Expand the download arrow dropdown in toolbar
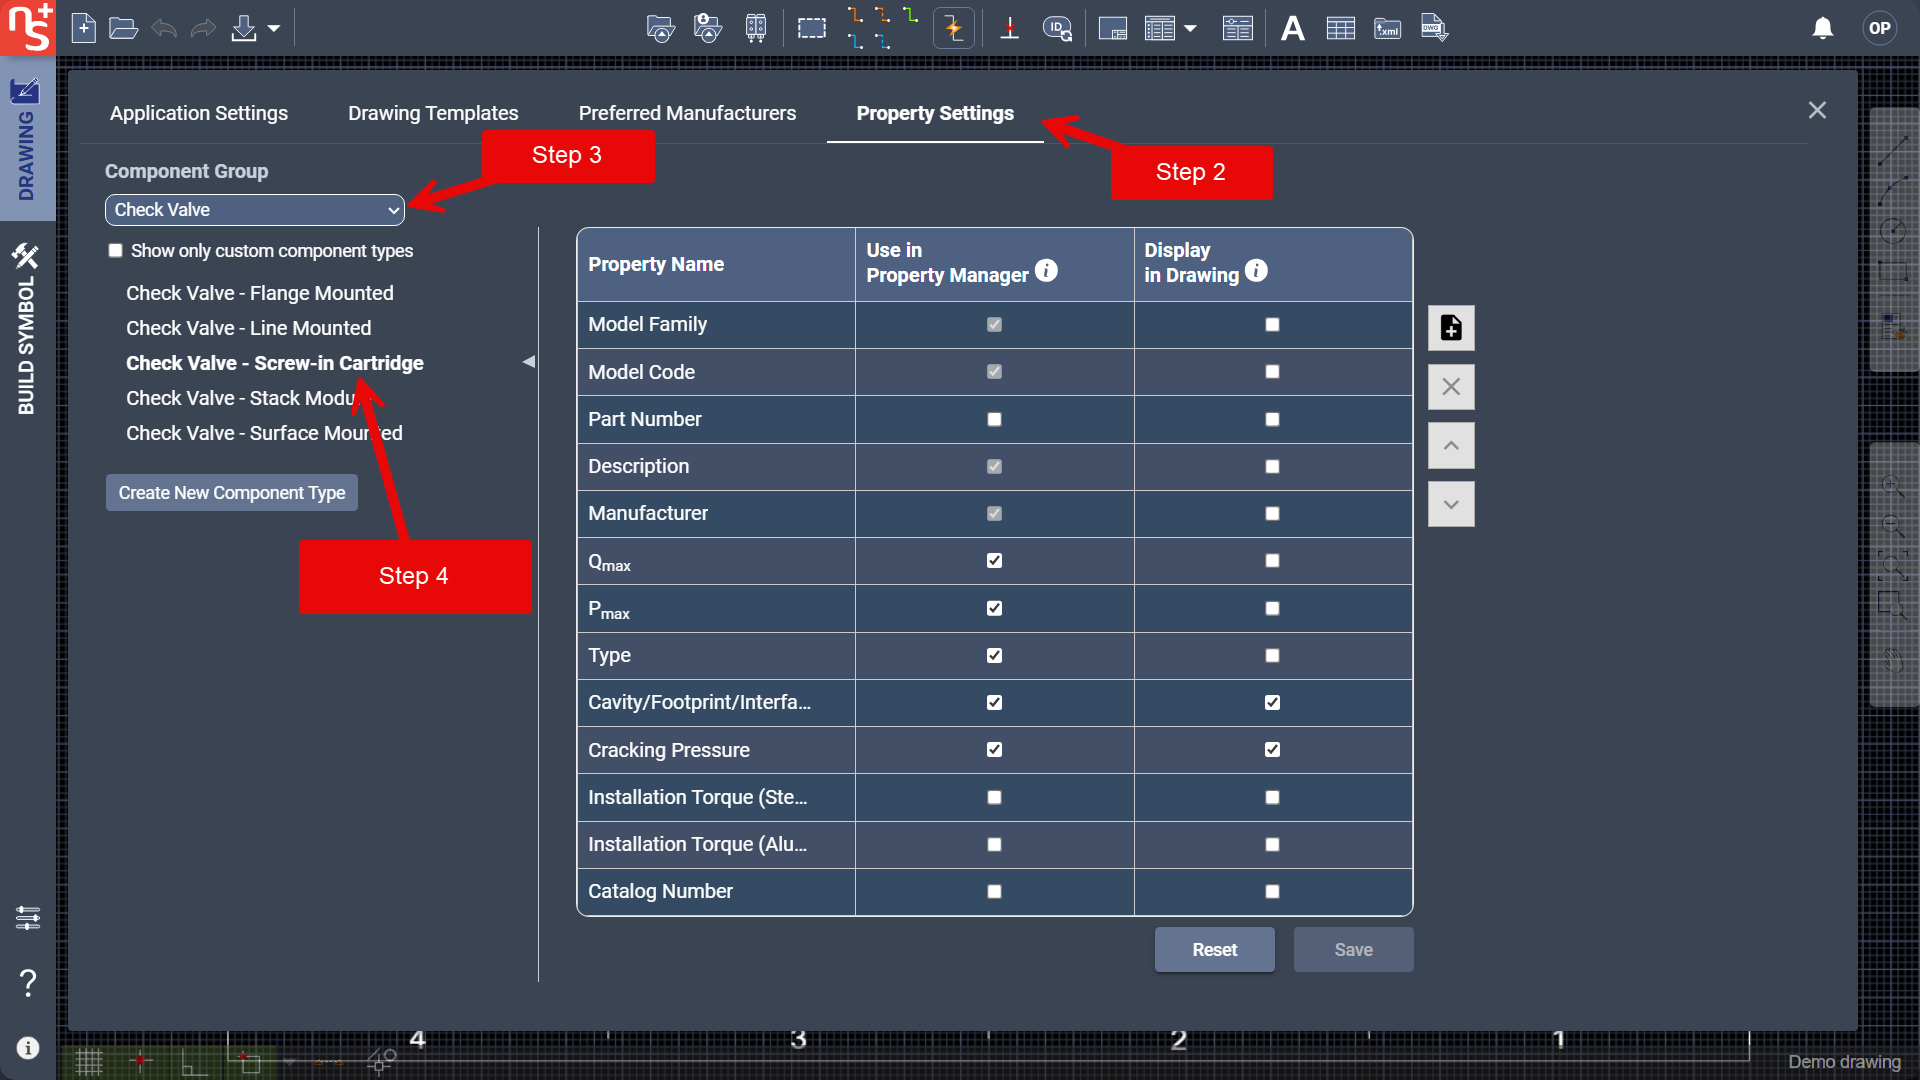1920x1080 pixels. pos(274,28)
